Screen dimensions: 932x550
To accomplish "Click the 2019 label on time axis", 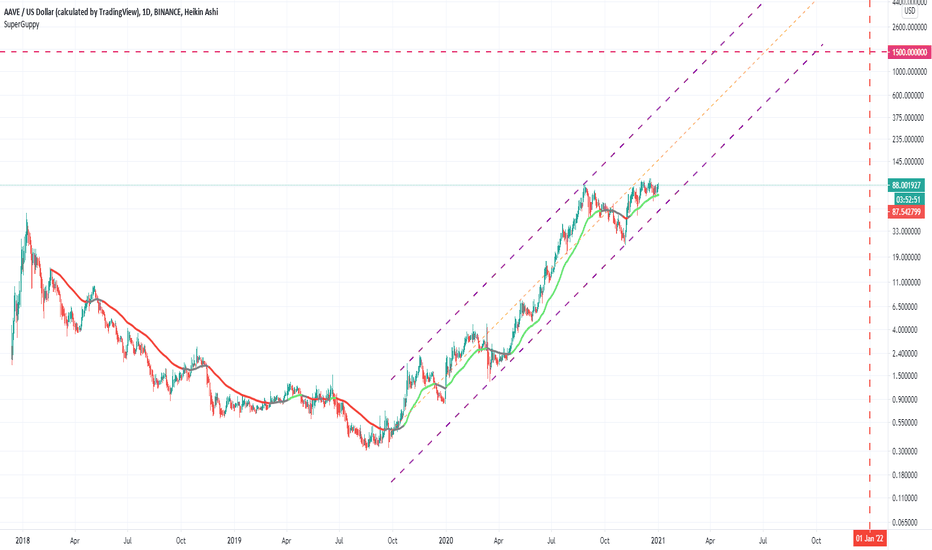I will coord(234,540).
